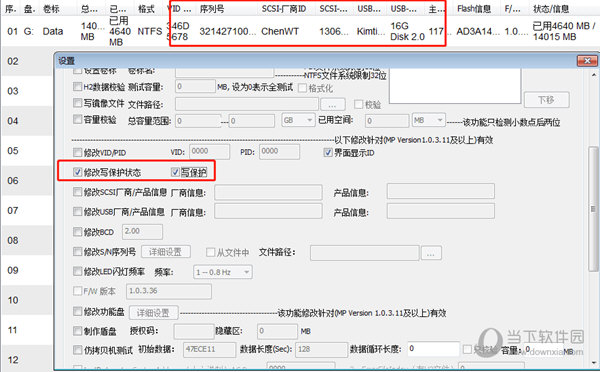Select the ChenWT cell in row 01

click(x=280, y=31)
